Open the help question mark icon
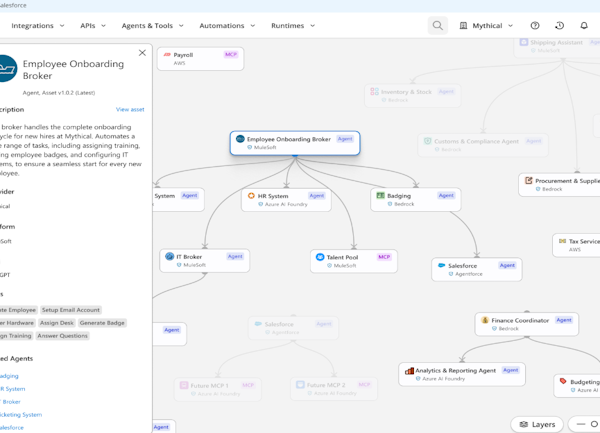 535,26
